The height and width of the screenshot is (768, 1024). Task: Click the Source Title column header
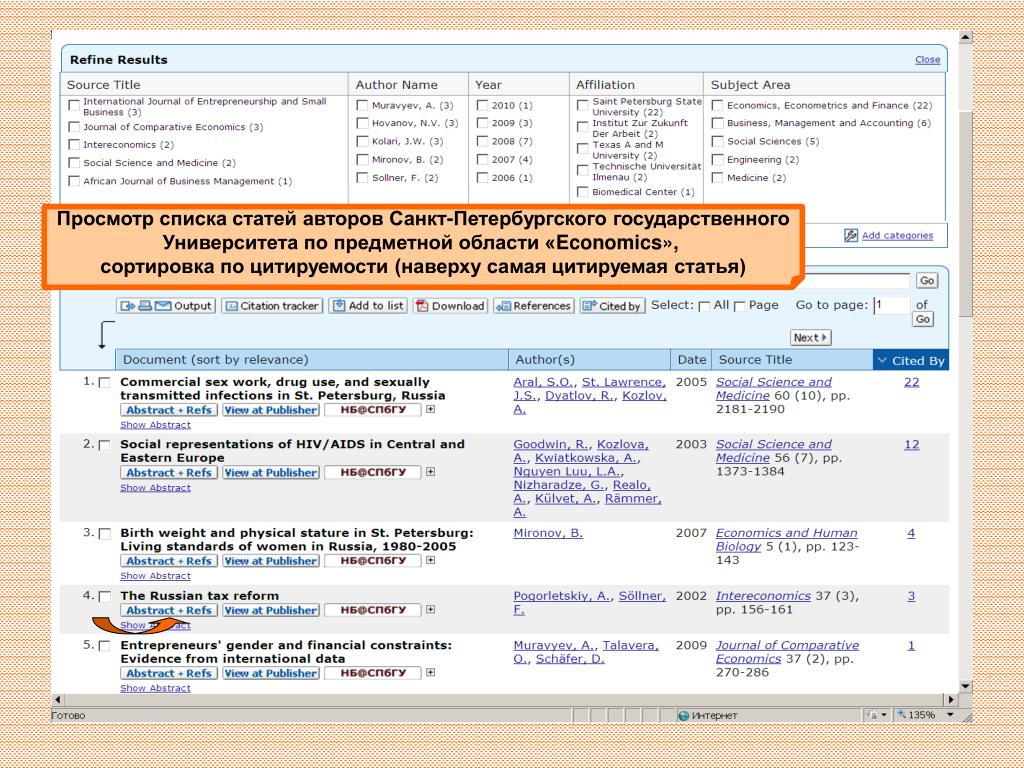[792, 360]
